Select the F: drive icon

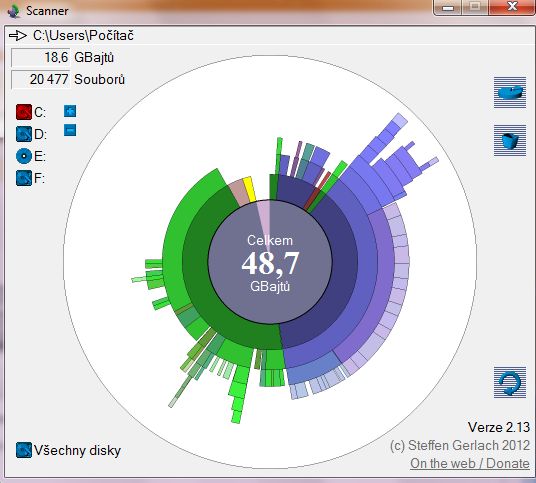[24, 178]
